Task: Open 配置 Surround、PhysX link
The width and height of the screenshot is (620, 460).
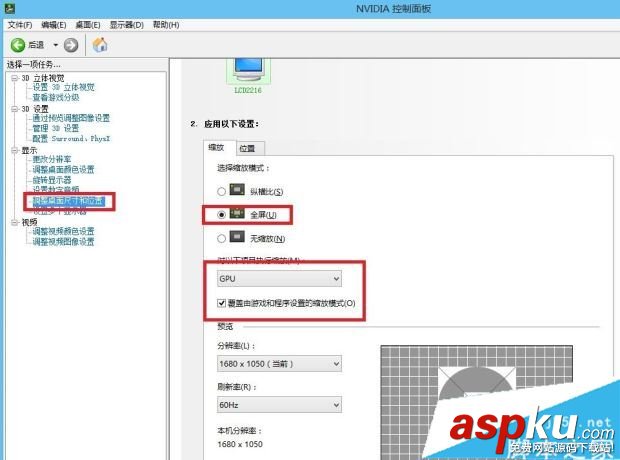Action: (x=71, y=139)
